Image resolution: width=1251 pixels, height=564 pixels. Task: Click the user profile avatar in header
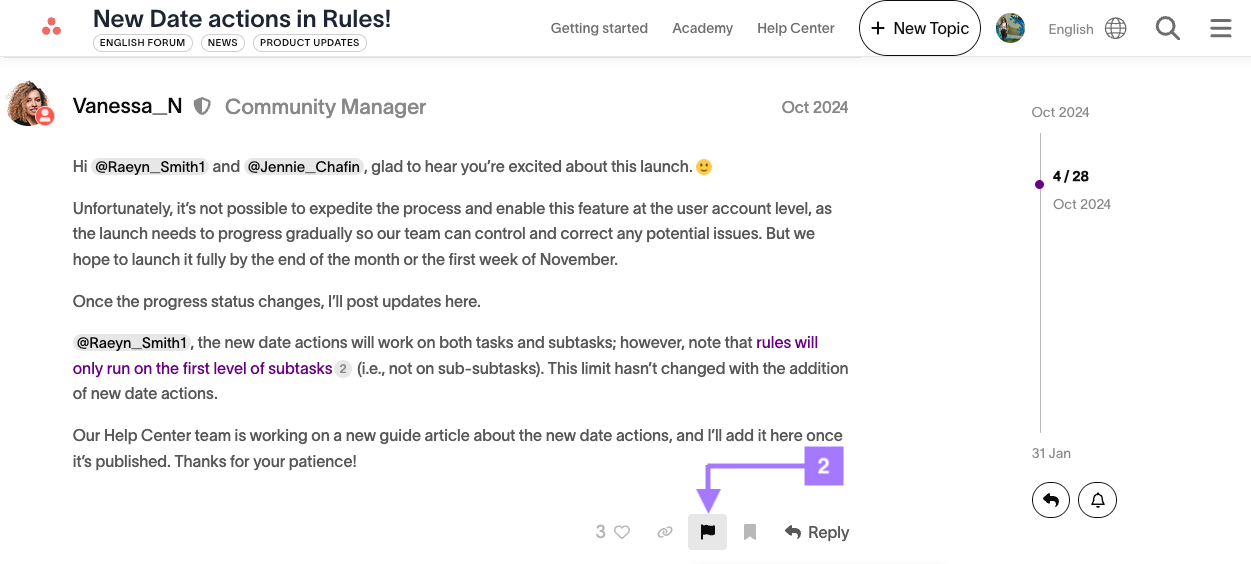(1010, 28)
